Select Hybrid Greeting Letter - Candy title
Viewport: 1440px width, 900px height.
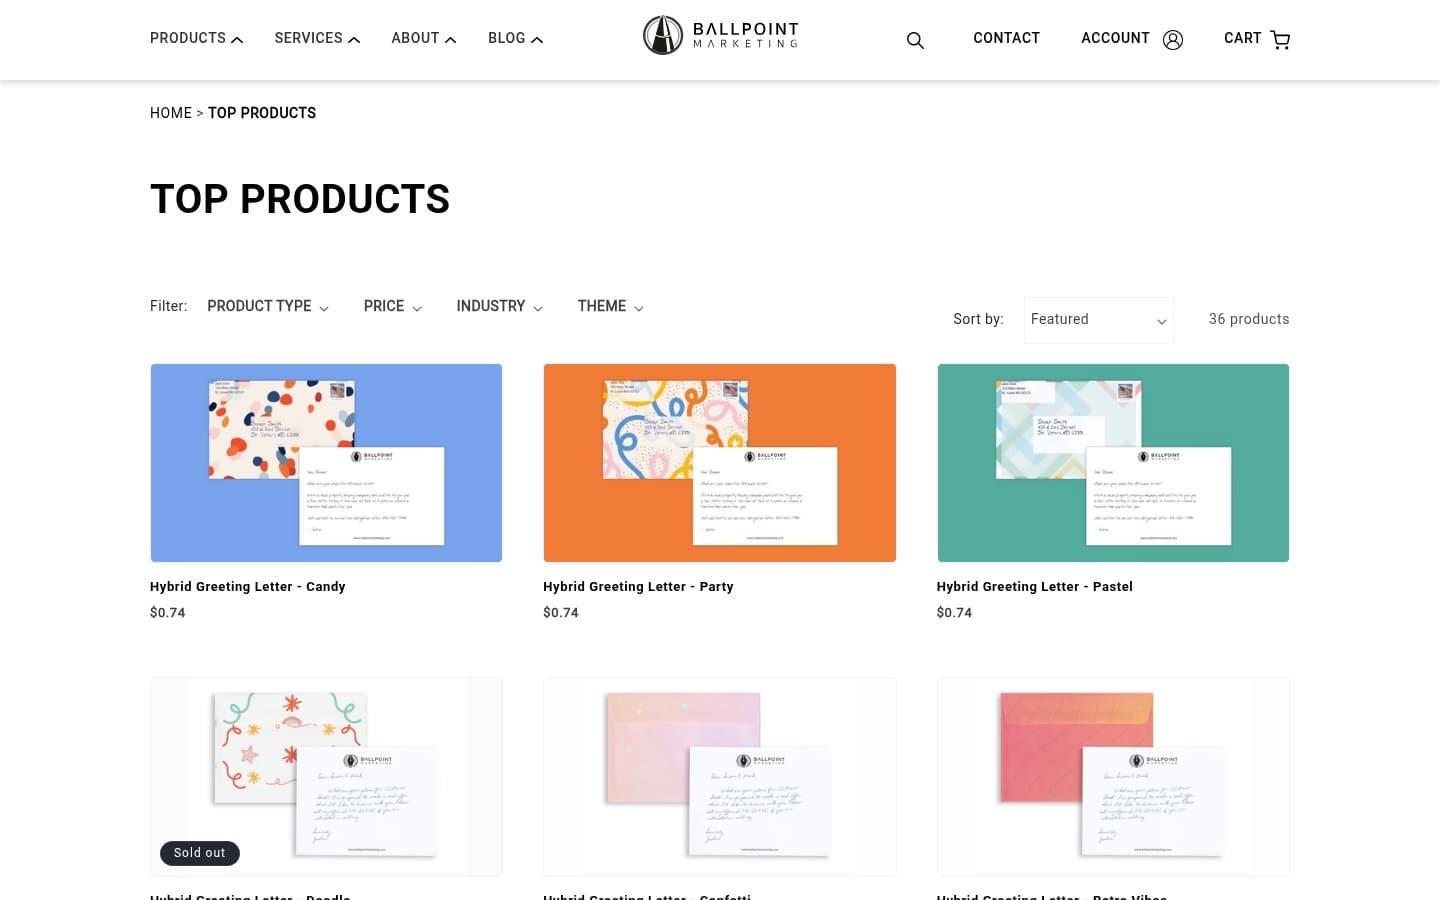[248, 587]
